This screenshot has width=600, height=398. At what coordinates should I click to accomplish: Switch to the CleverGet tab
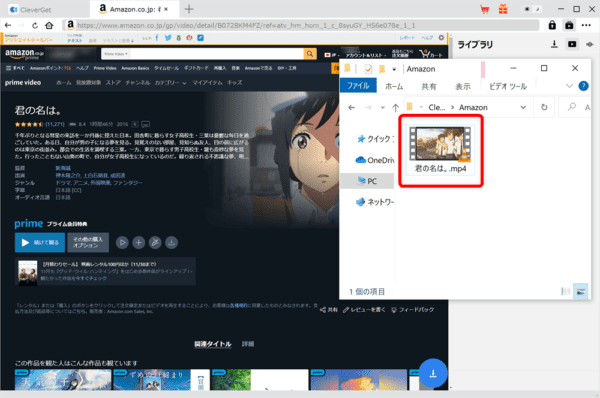coord(31,10)
